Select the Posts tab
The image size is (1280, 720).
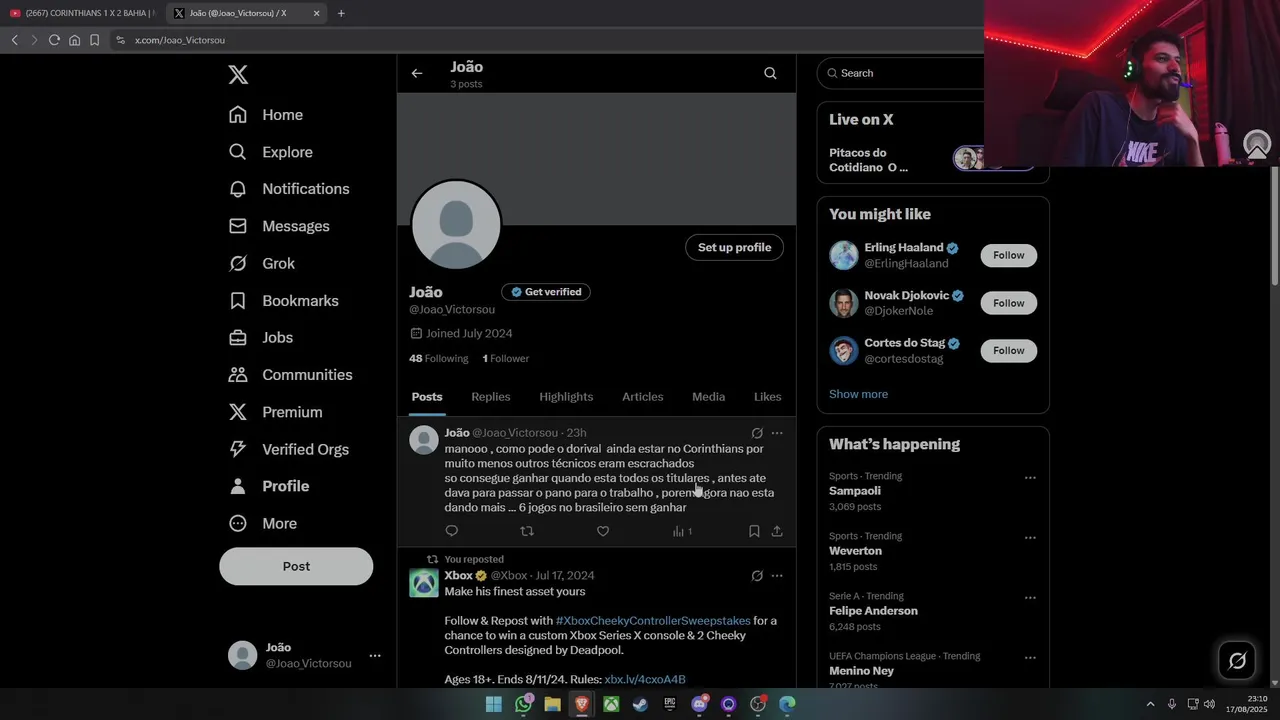(x=427, y=397)
